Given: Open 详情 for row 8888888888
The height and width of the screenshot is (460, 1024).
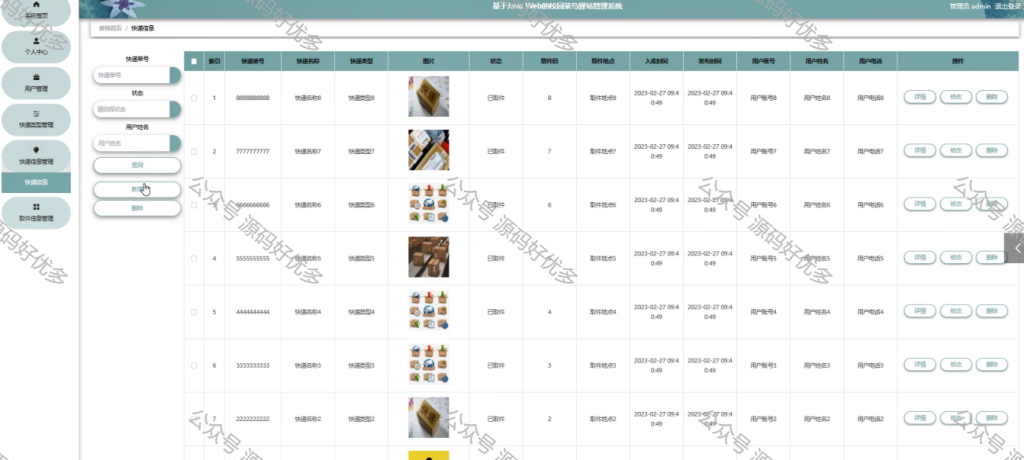Looking at the screenshot, I should pyautogui.click(x=920, y=97).
